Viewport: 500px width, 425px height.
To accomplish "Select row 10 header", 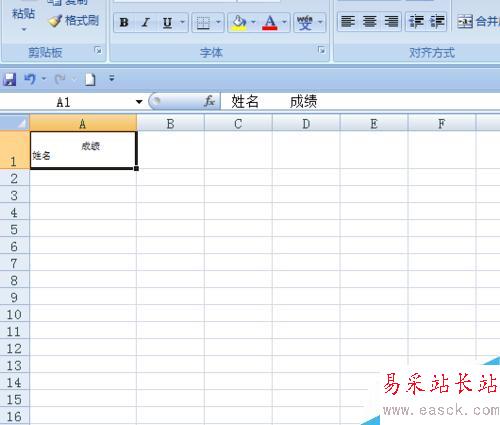I will pos(15,314).
